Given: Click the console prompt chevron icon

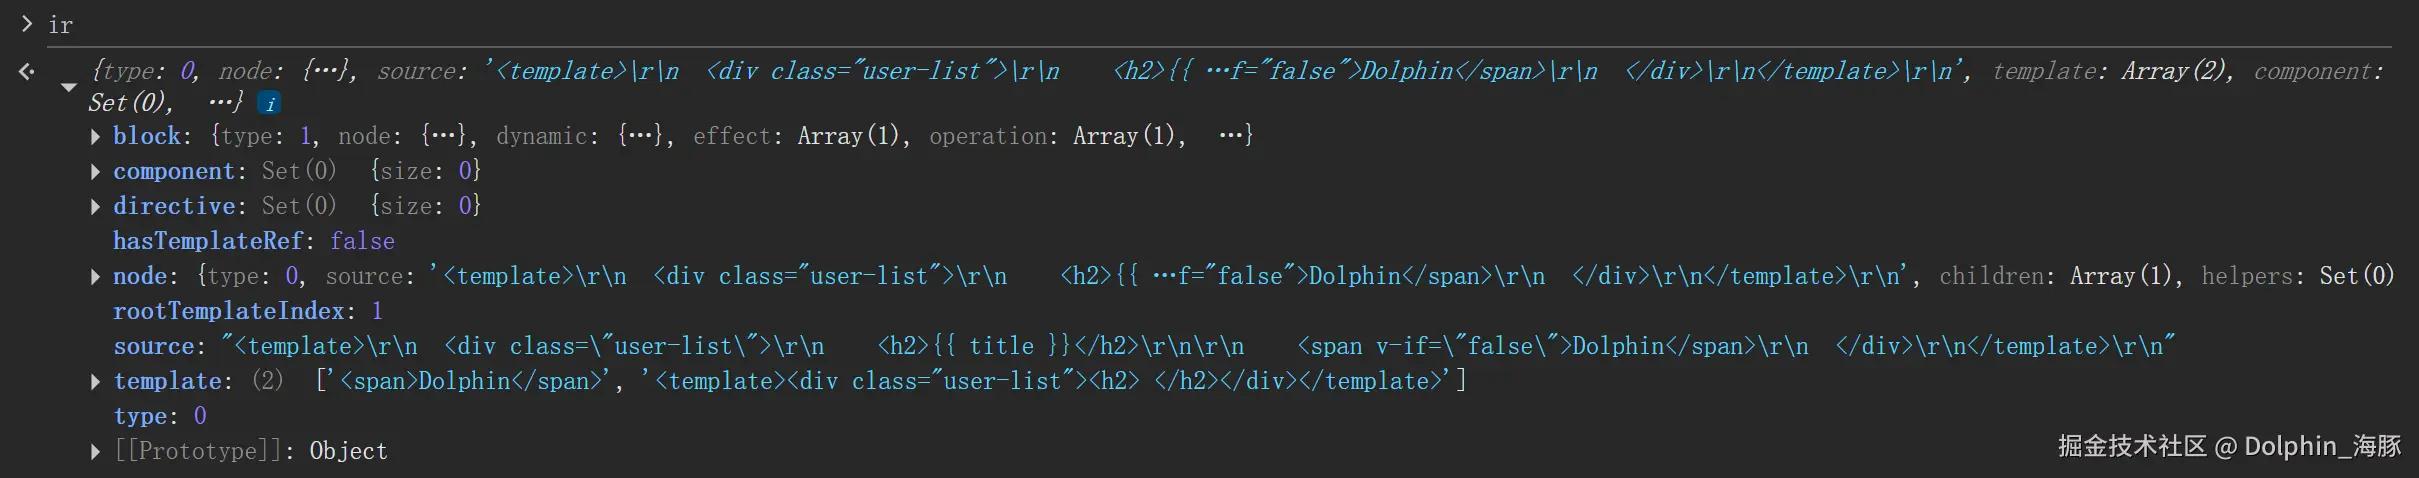Looking at the screenshot, I should pyautogui.click(x=26, y=23).
